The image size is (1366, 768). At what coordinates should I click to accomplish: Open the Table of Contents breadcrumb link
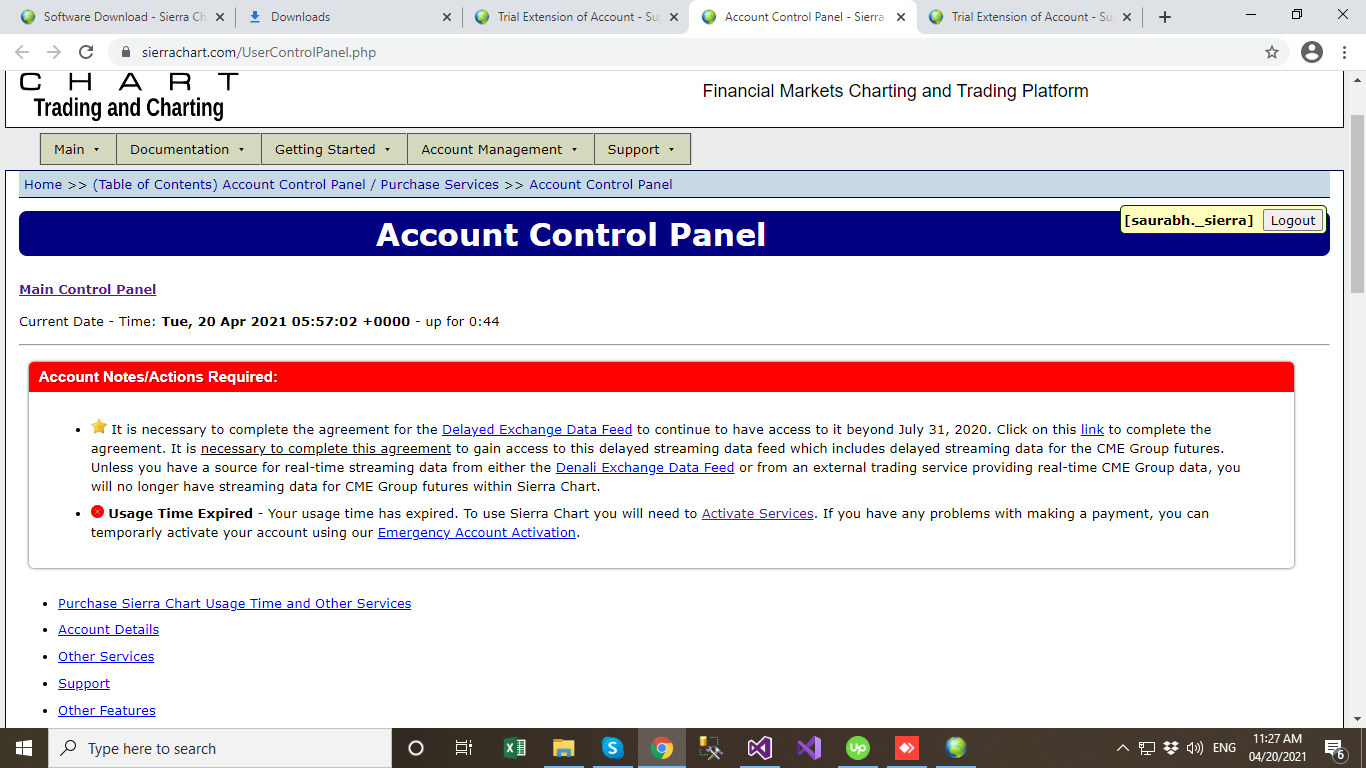[296, 184]
